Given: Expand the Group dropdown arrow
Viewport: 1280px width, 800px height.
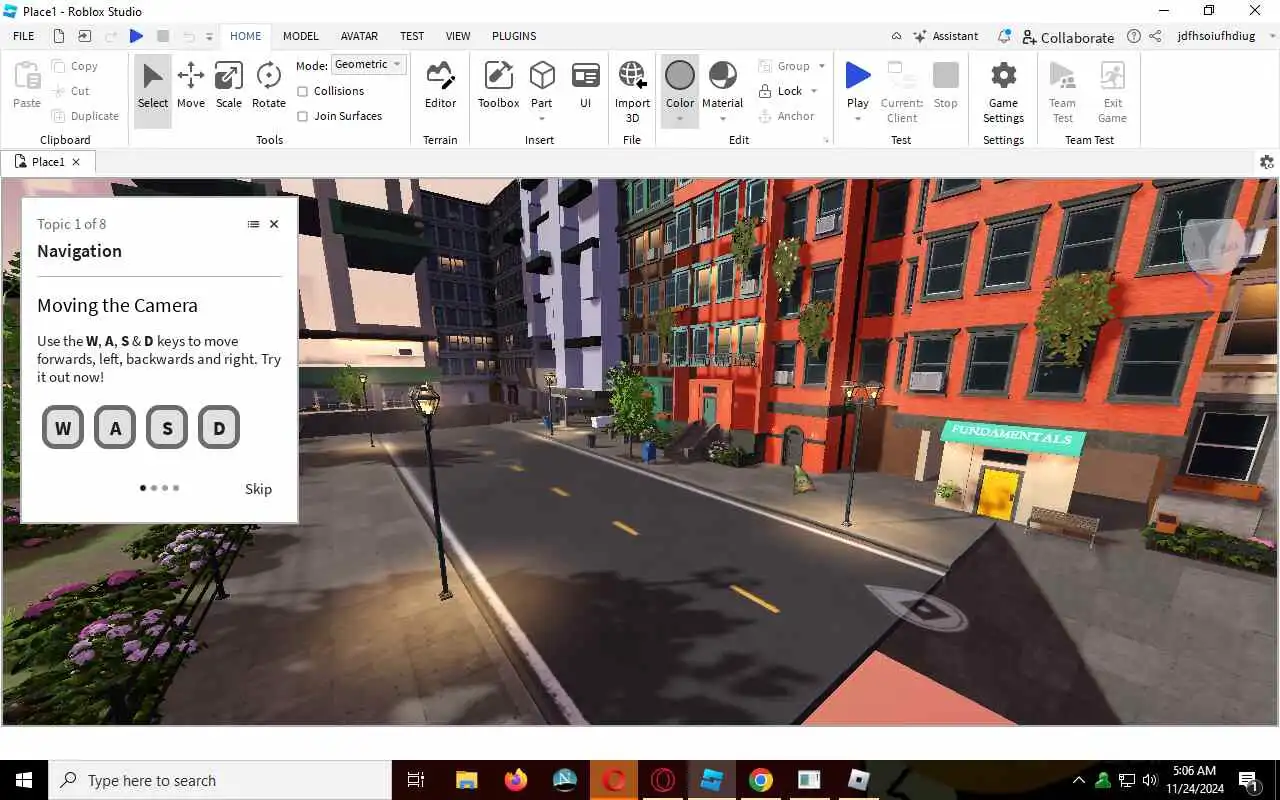Looking at the screenshot, I should 822,66.
